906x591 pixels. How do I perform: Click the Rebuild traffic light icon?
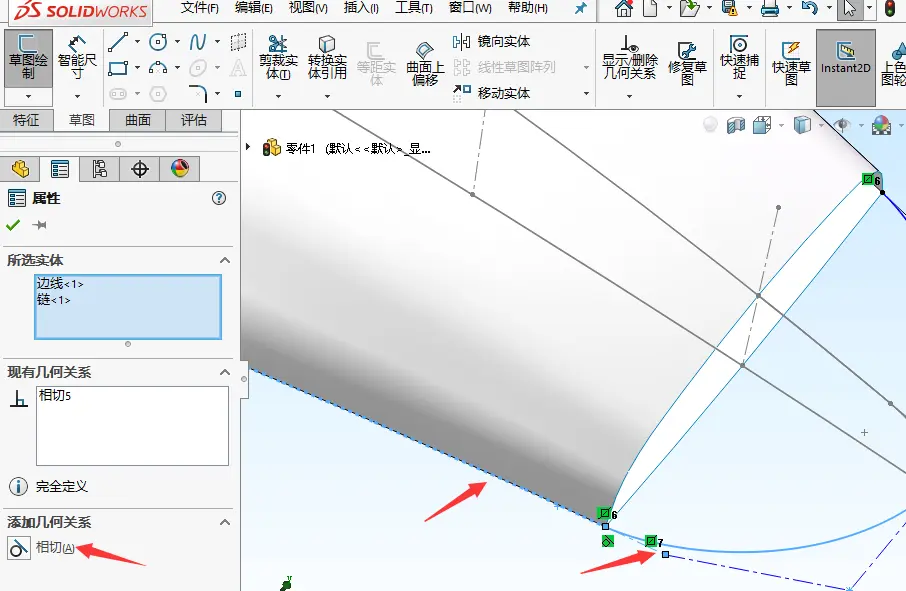[890, 9]
